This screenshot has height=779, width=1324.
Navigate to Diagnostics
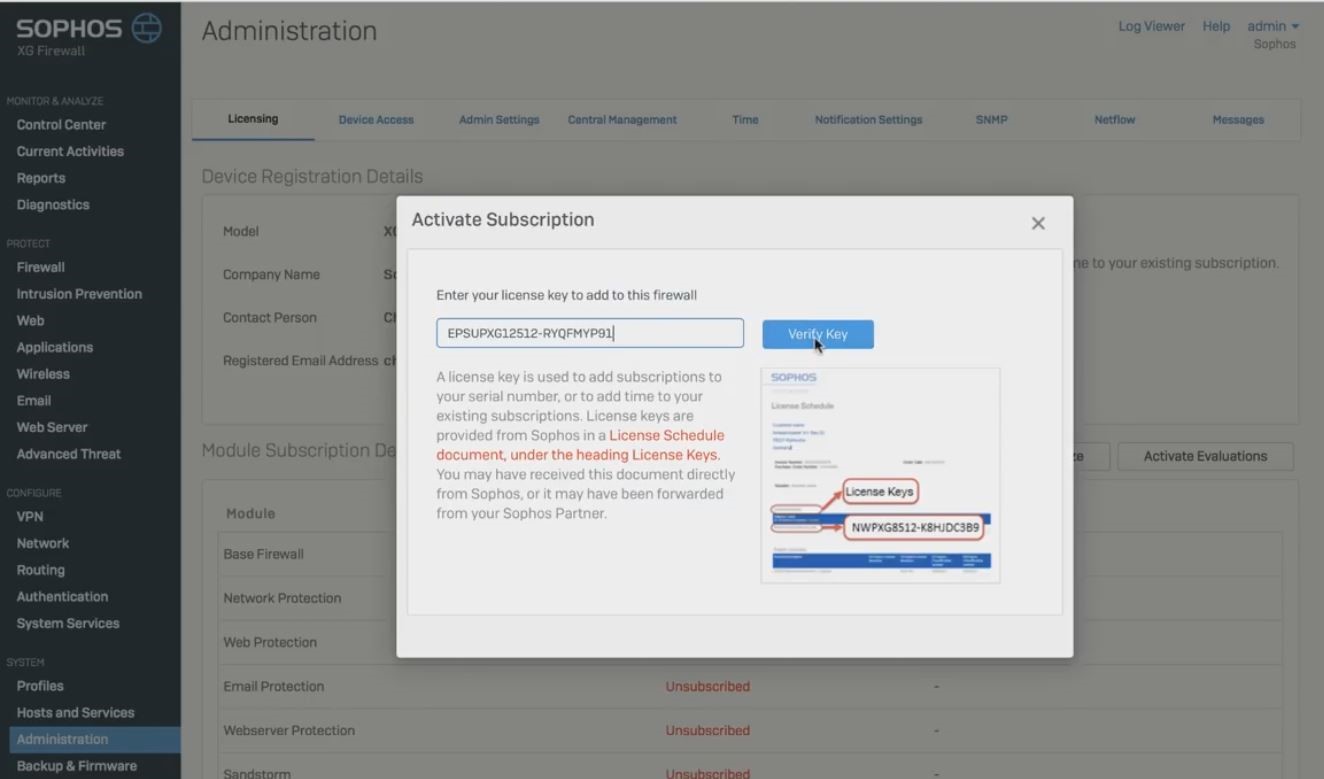click(x=52, y=204)
